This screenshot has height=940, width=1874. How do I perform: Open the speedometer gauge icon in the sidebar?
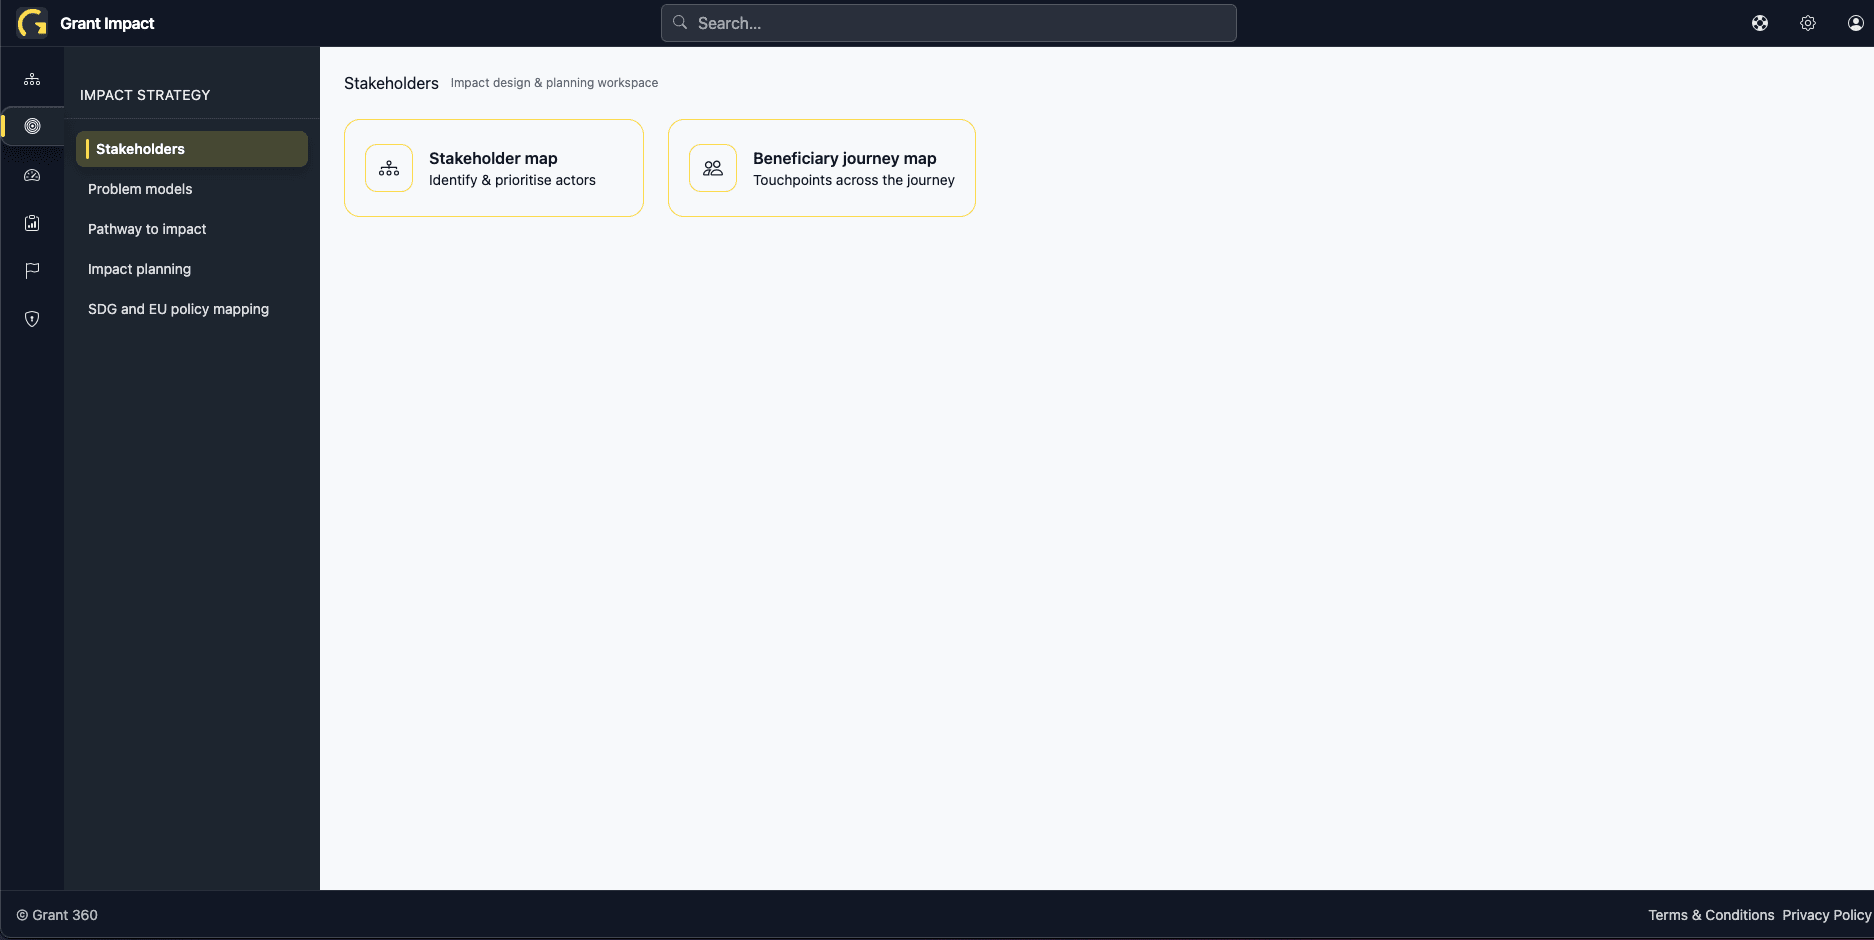pos(32,175)
